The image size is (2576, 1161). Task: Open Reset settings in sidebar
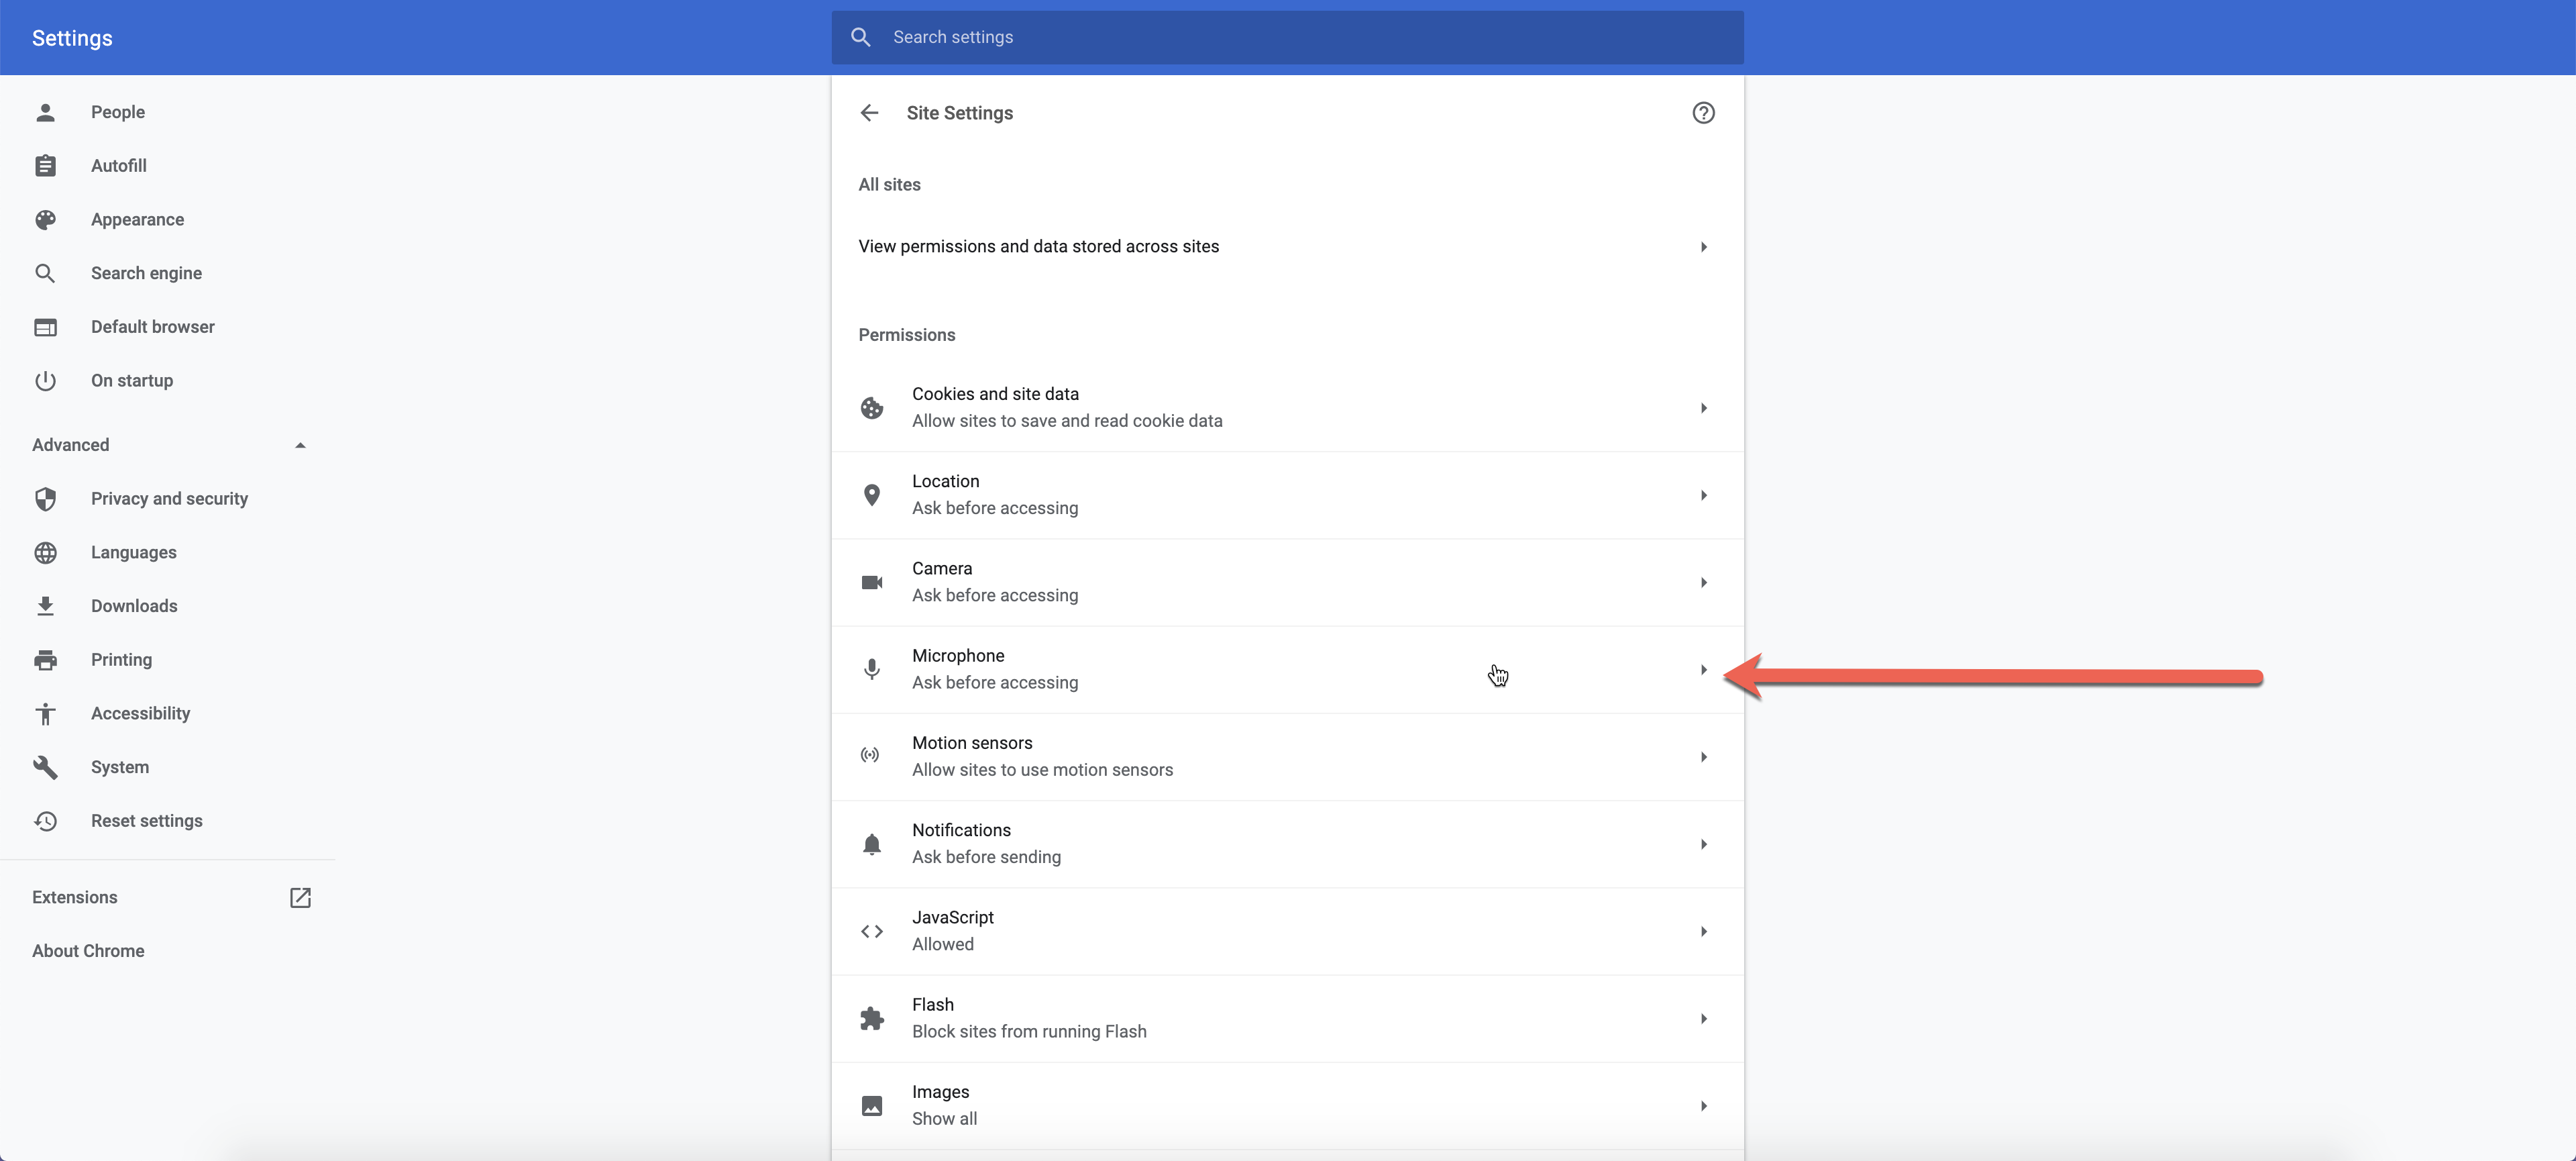tap(146, 820)
